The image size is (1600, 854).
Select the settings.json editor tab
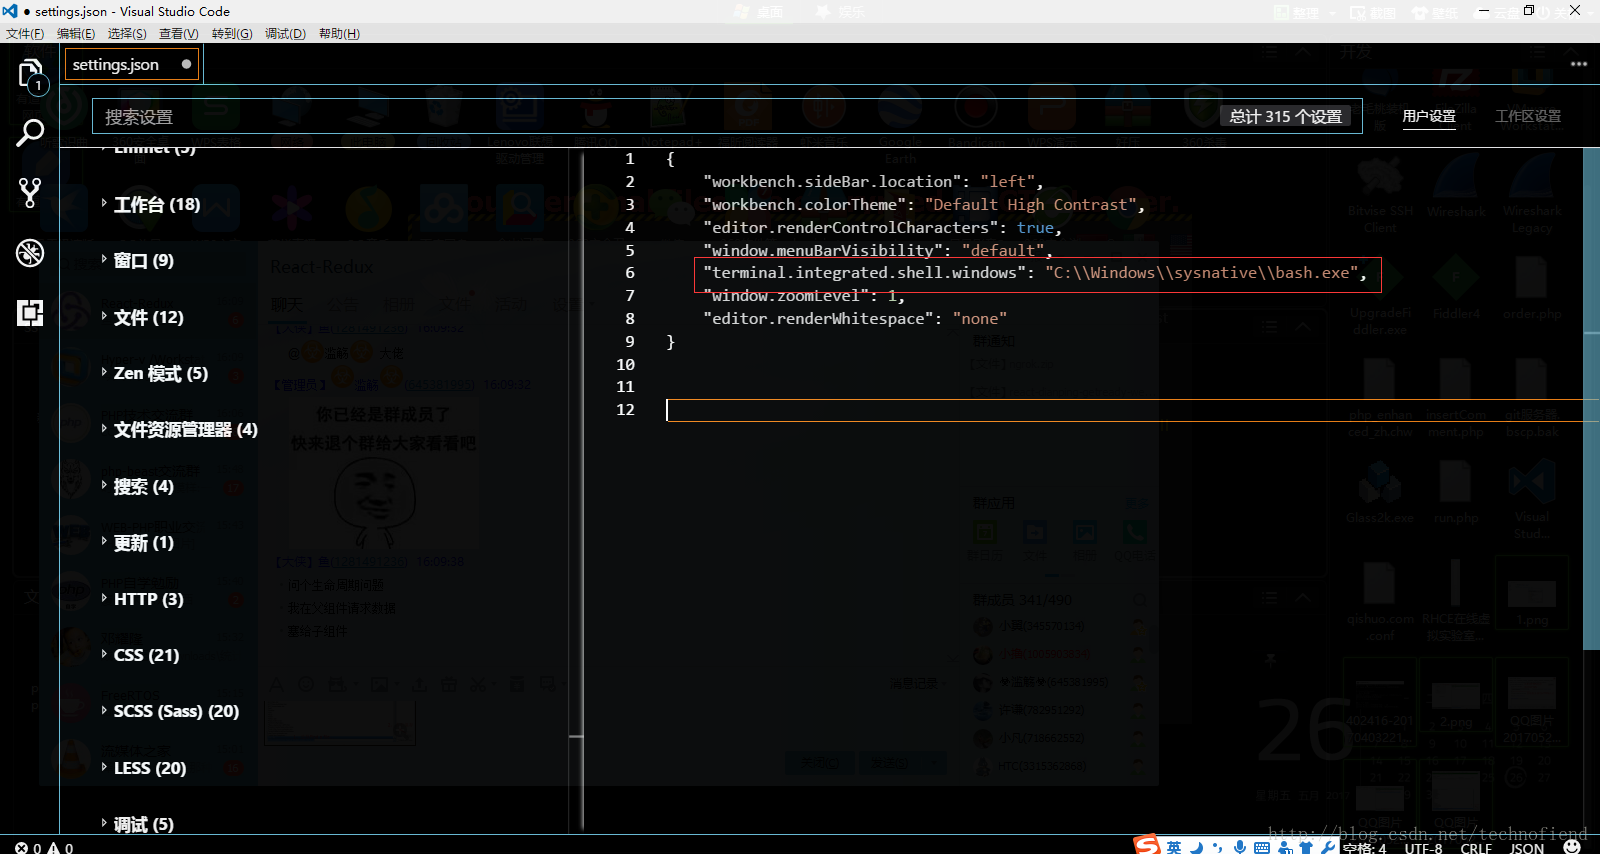pos(132,64)
